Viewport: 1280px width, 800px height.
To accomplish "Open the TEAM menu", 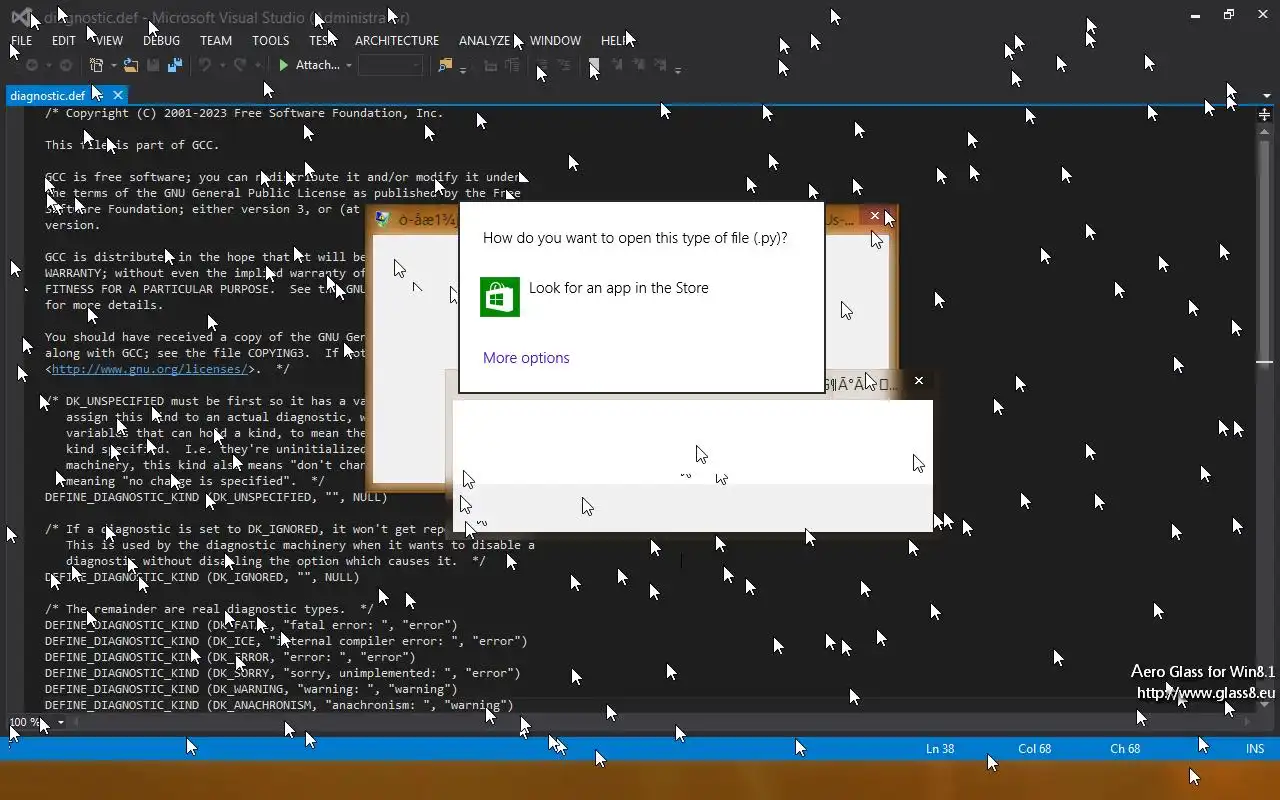I will (216, 41).
